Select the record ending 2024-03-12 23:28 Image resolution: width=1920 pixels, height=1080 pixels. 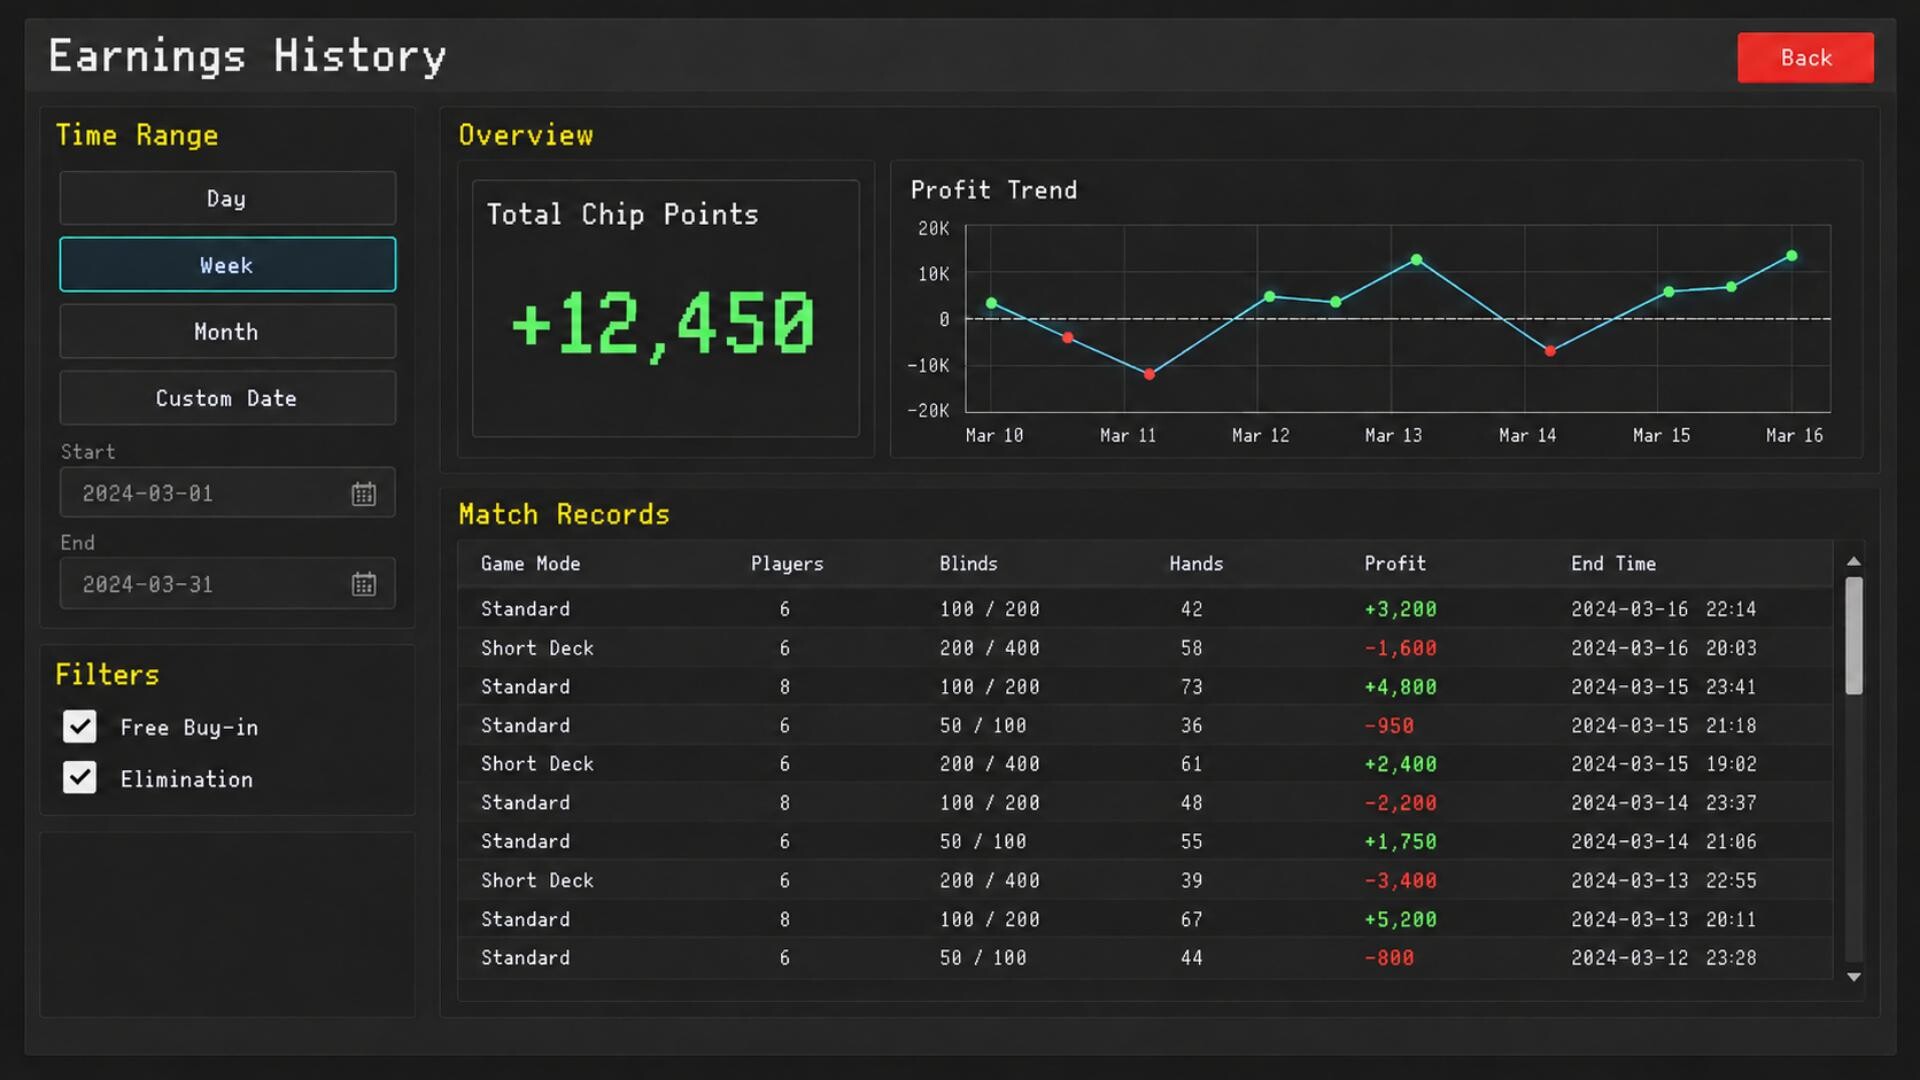(1145, 958)
